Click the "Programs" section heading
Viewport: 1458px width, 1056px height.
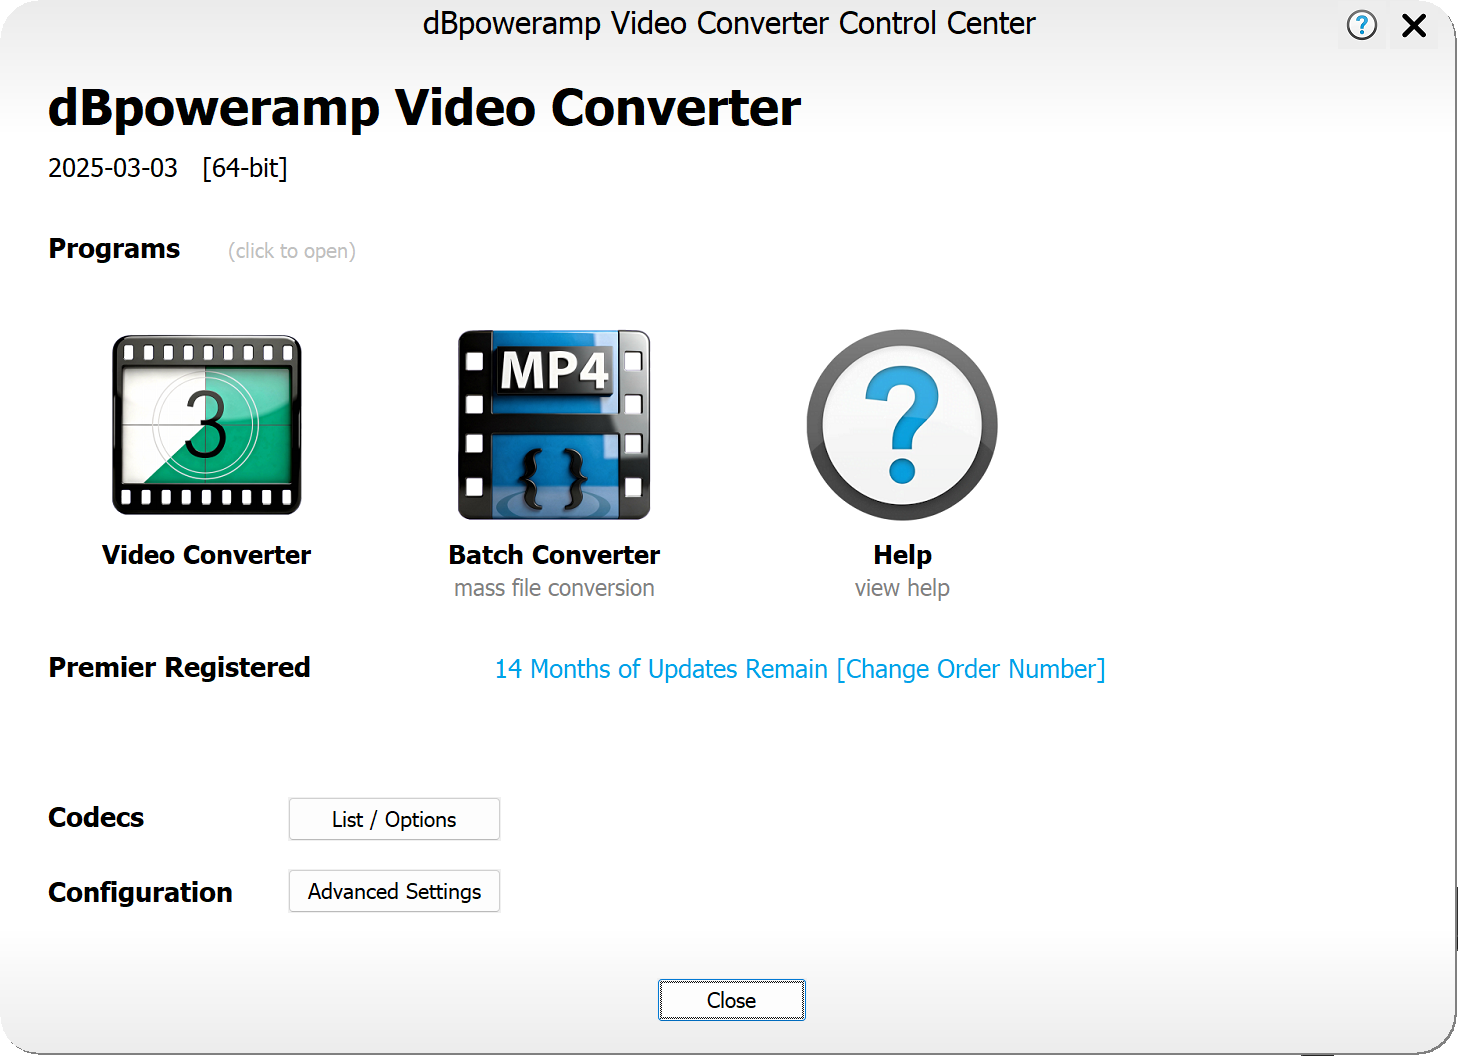[x=114, y=249]
